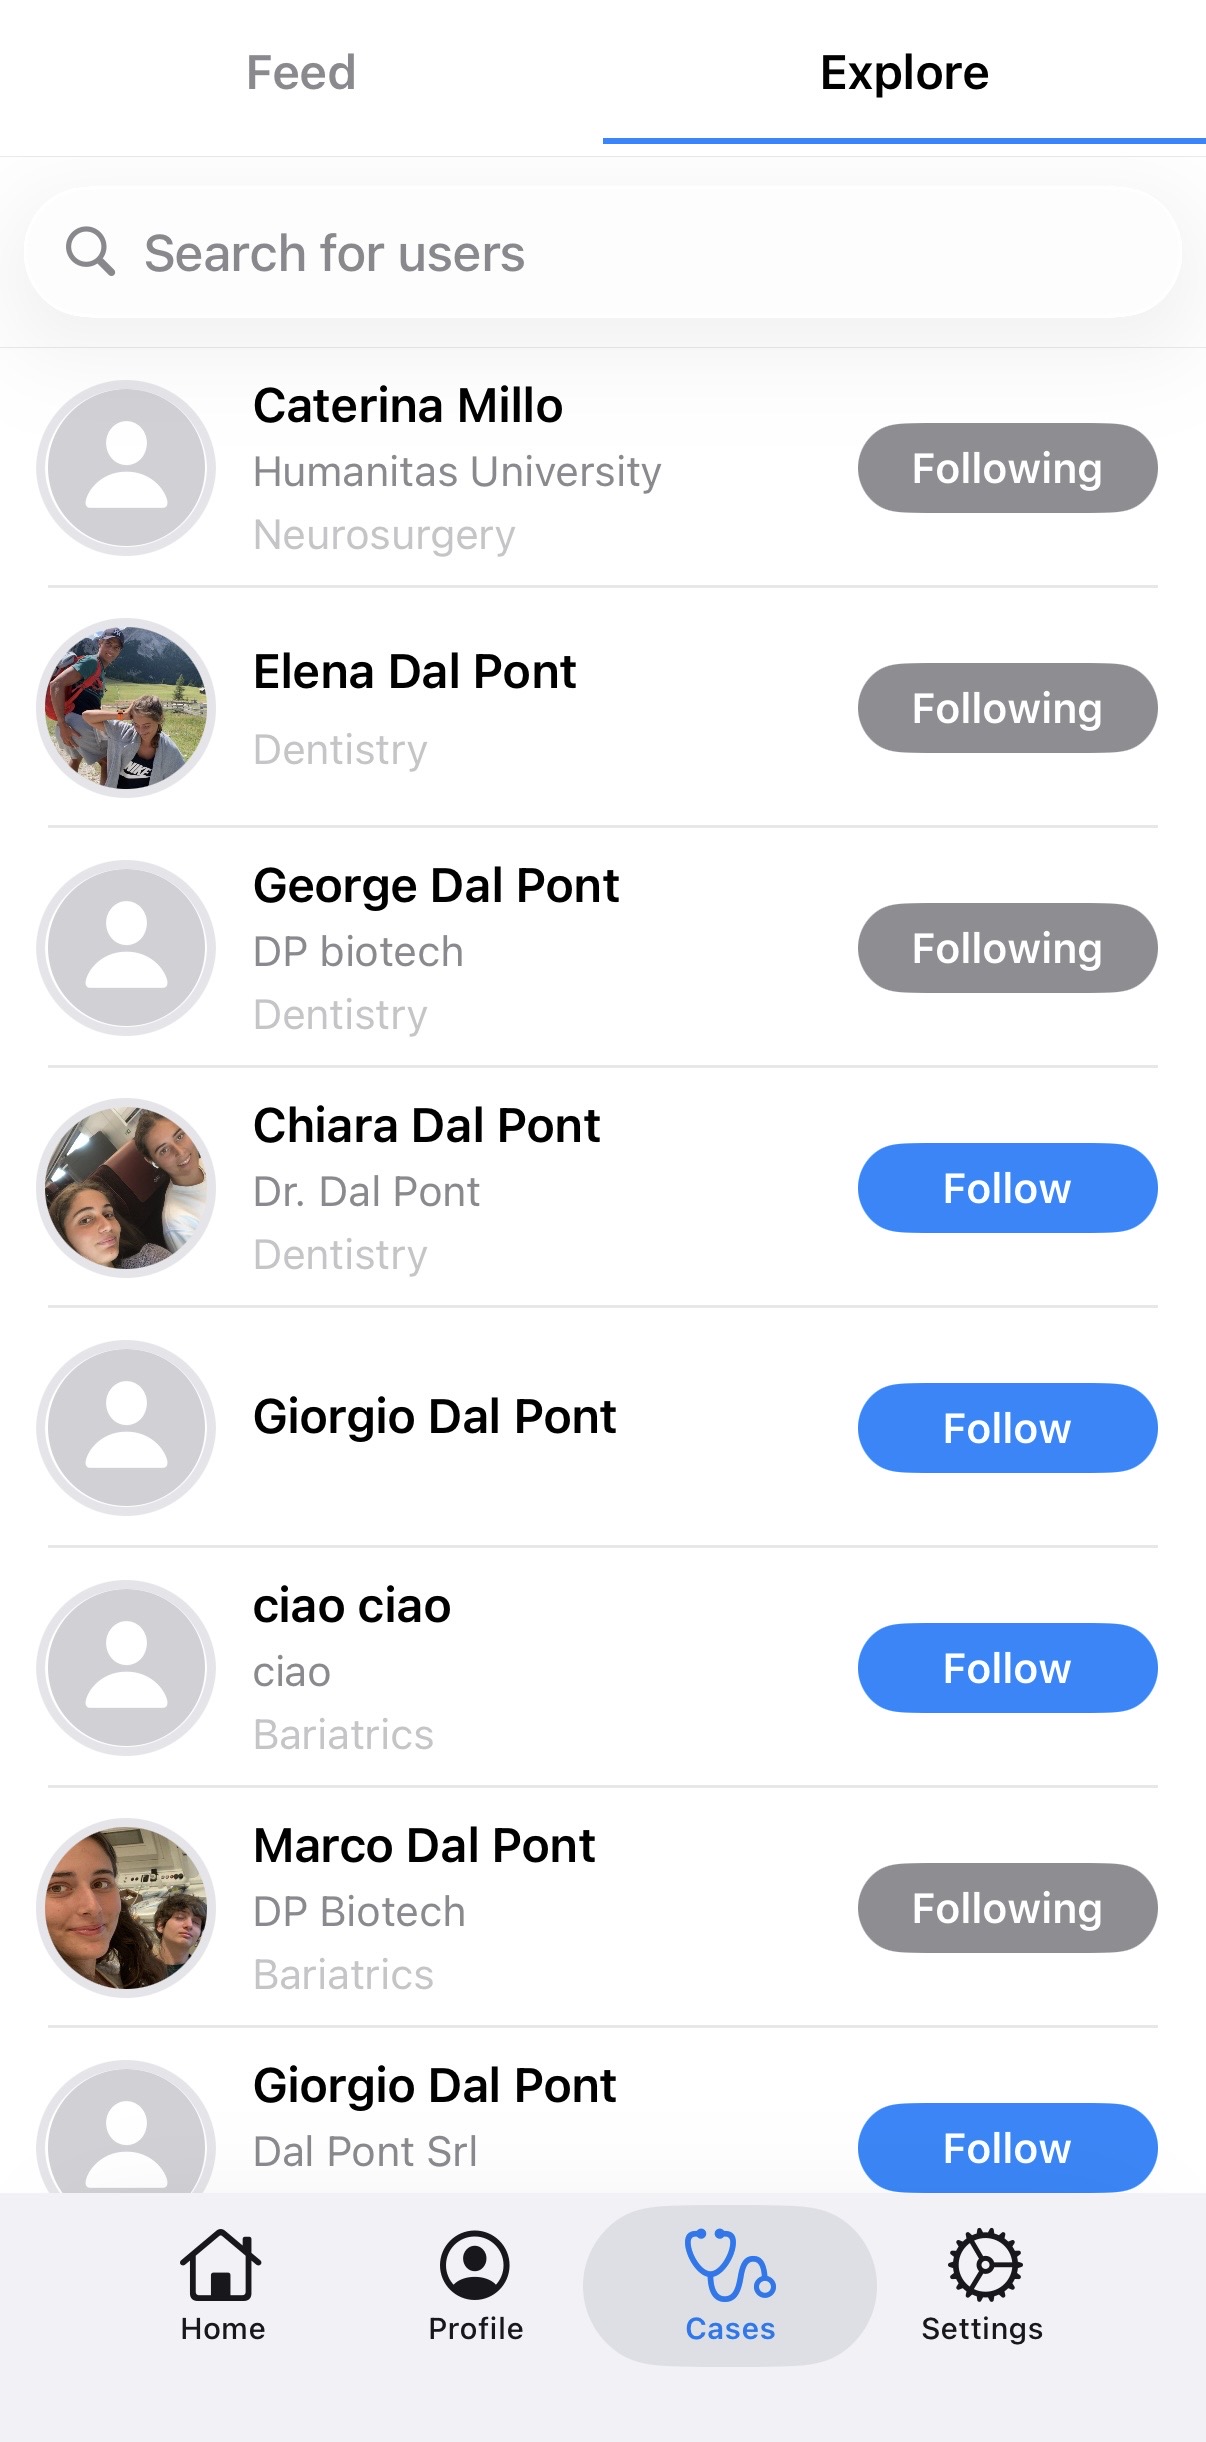Follow Chiara Dal Pont
The image size is (1206, 2442).
pos(1007,1188)
